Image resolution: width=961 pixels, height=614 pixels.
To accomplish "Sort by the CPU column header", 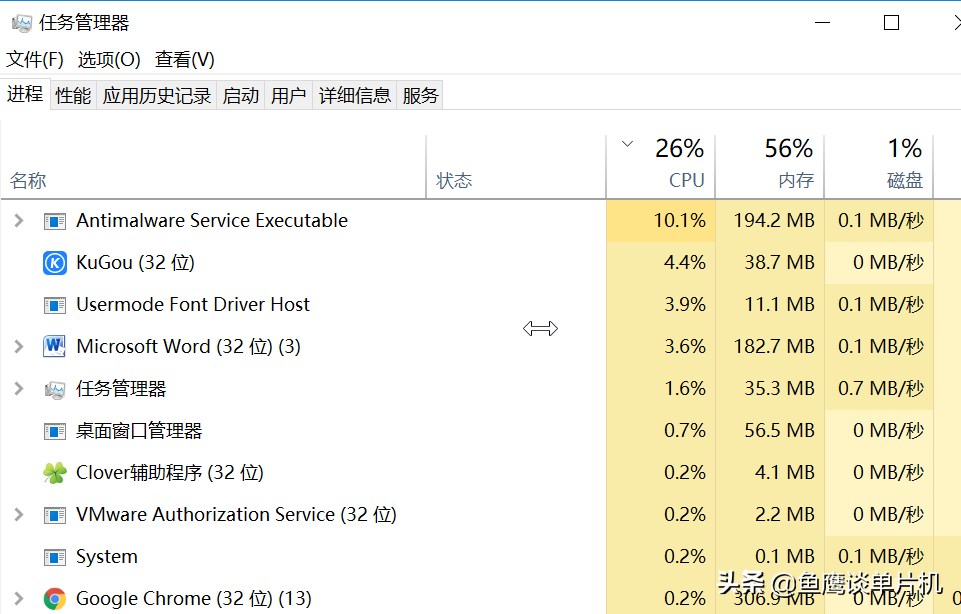I will (x=661, y=167).
